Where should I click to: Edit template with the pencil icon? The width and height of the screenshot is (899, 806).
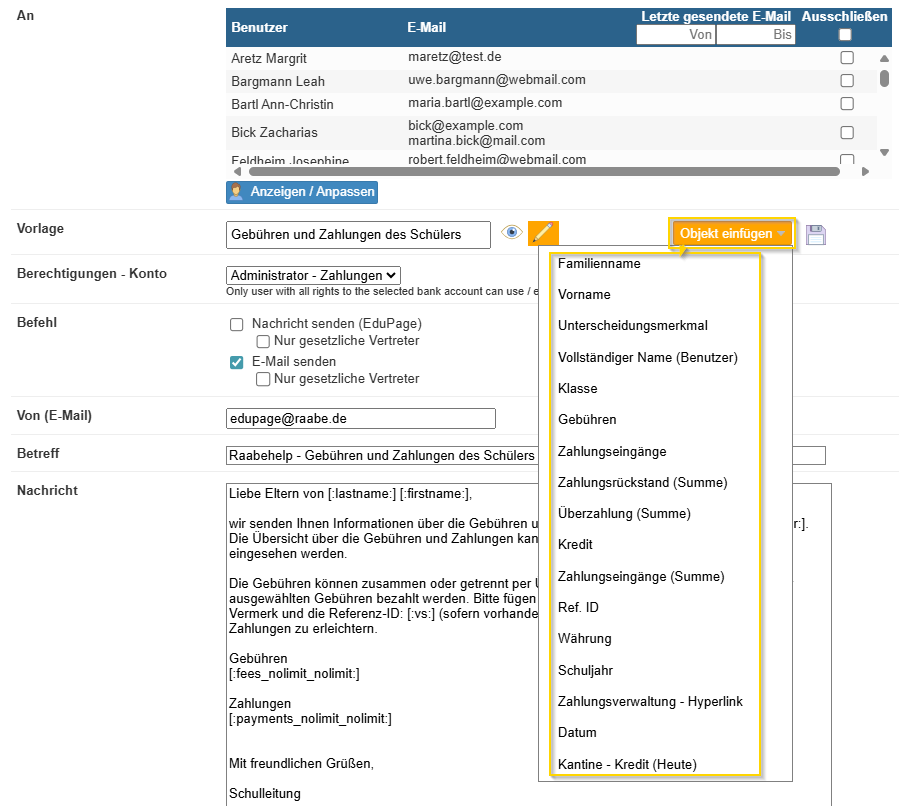[x=543, y=233]
